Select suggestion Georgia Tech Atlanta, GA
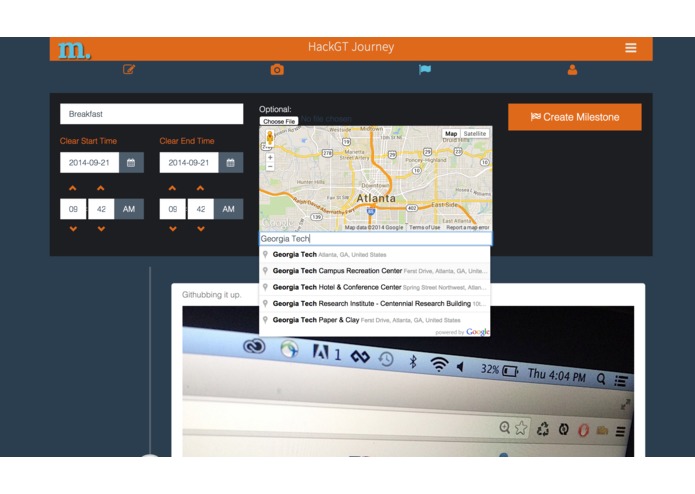This screenshot has width=695, height=494. 375,254
